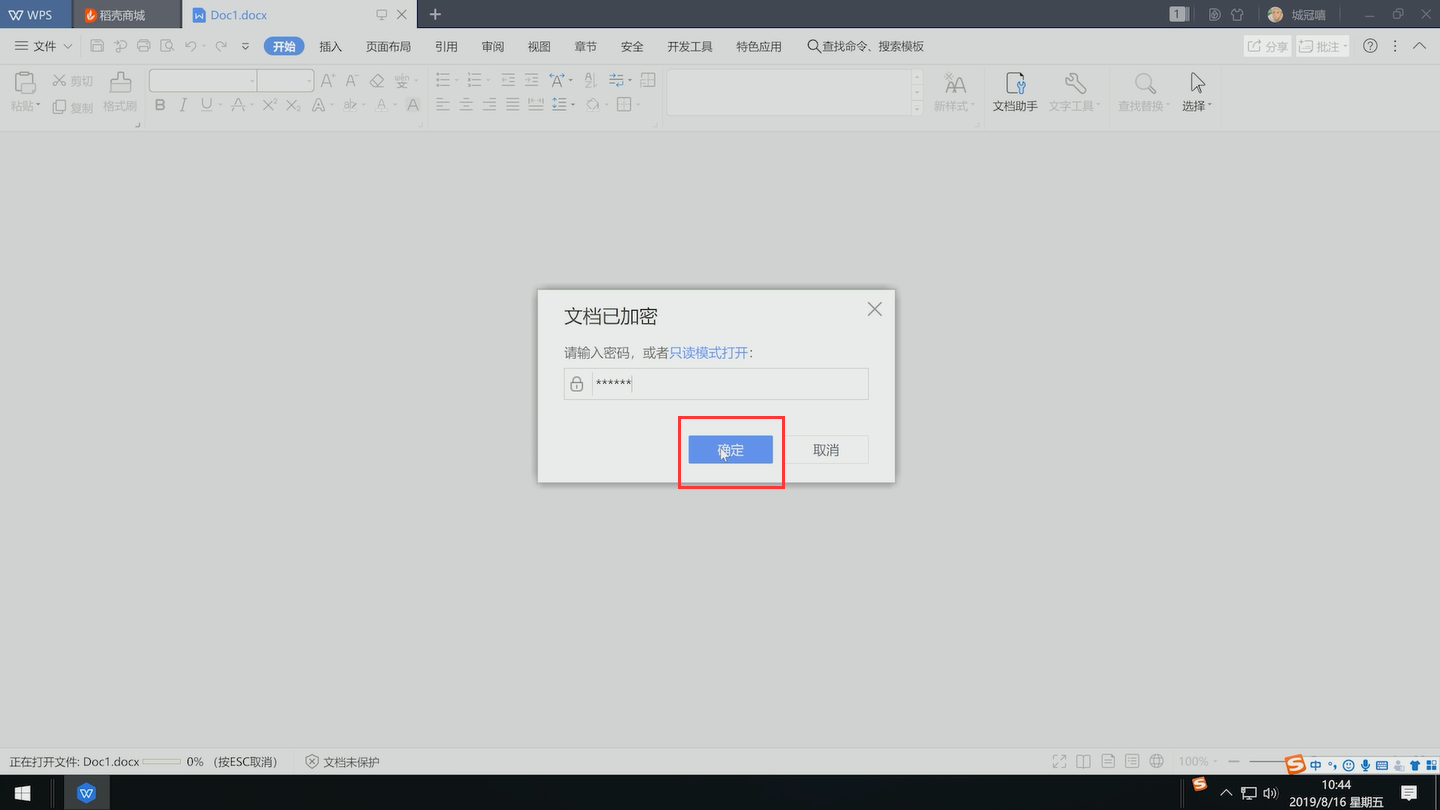Close the 文档已加密 dialog with the X
1440x810 pixels.
point(874,309)
